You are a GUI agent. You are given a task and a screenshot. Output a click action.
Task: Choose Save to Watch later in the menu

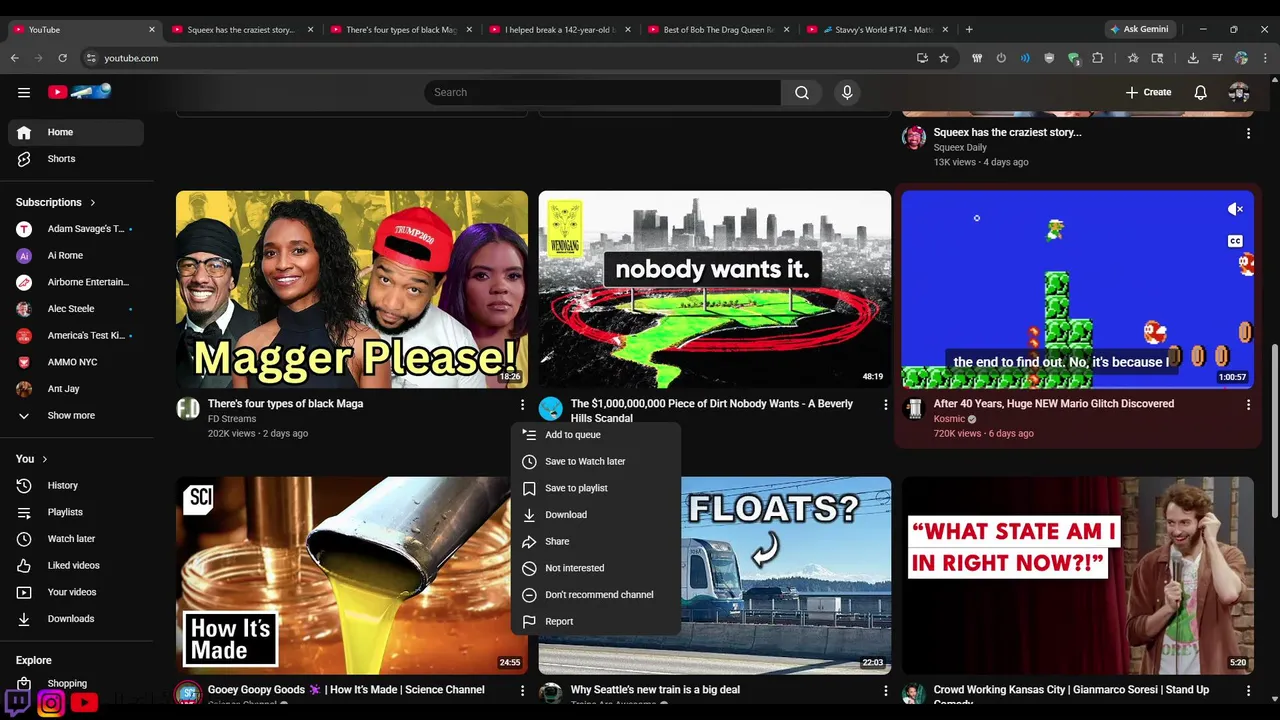[x=596, y=462]
